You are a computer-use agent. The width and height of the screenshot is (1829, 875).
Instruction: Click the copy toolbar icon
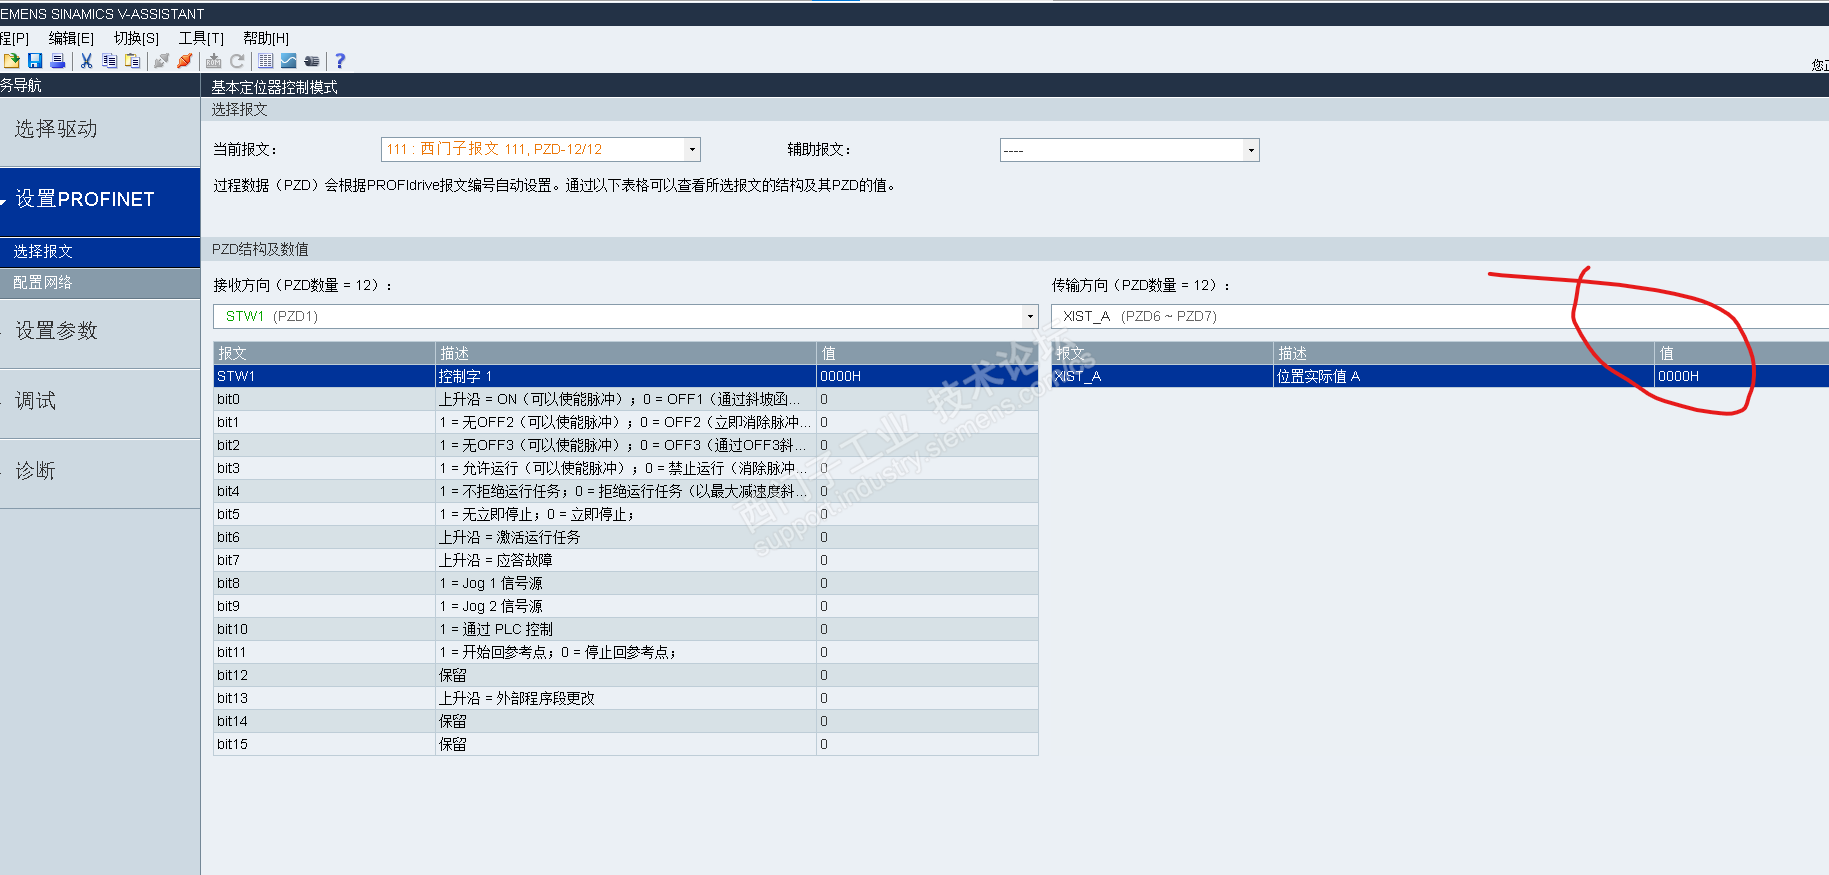(x=110, y=61)
